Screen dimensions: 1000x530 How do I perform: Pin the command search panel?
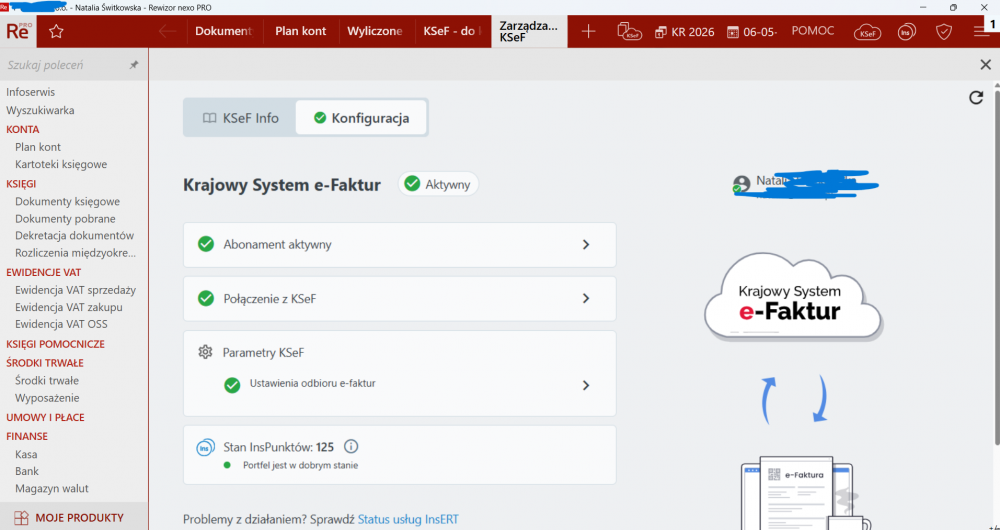[134, 65]
